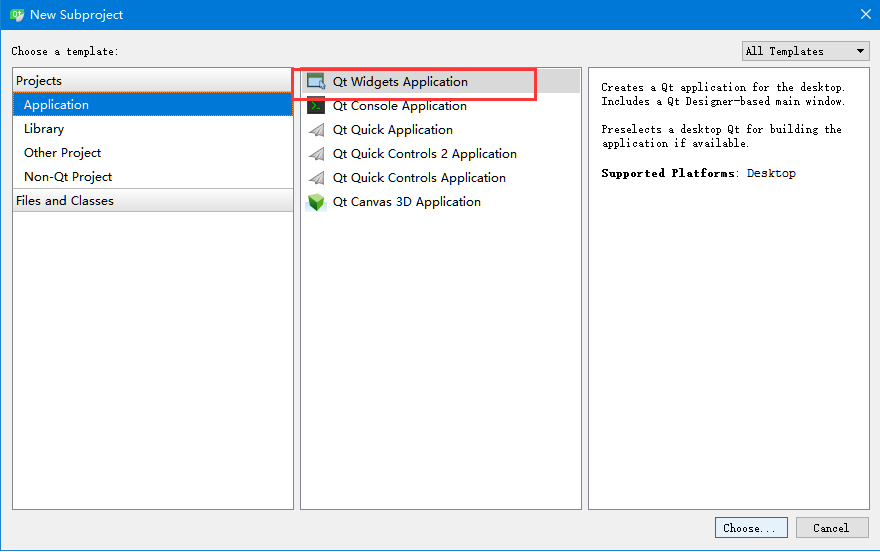Select the Library project category
The image size is (880, 552).
tap(44, 129)
